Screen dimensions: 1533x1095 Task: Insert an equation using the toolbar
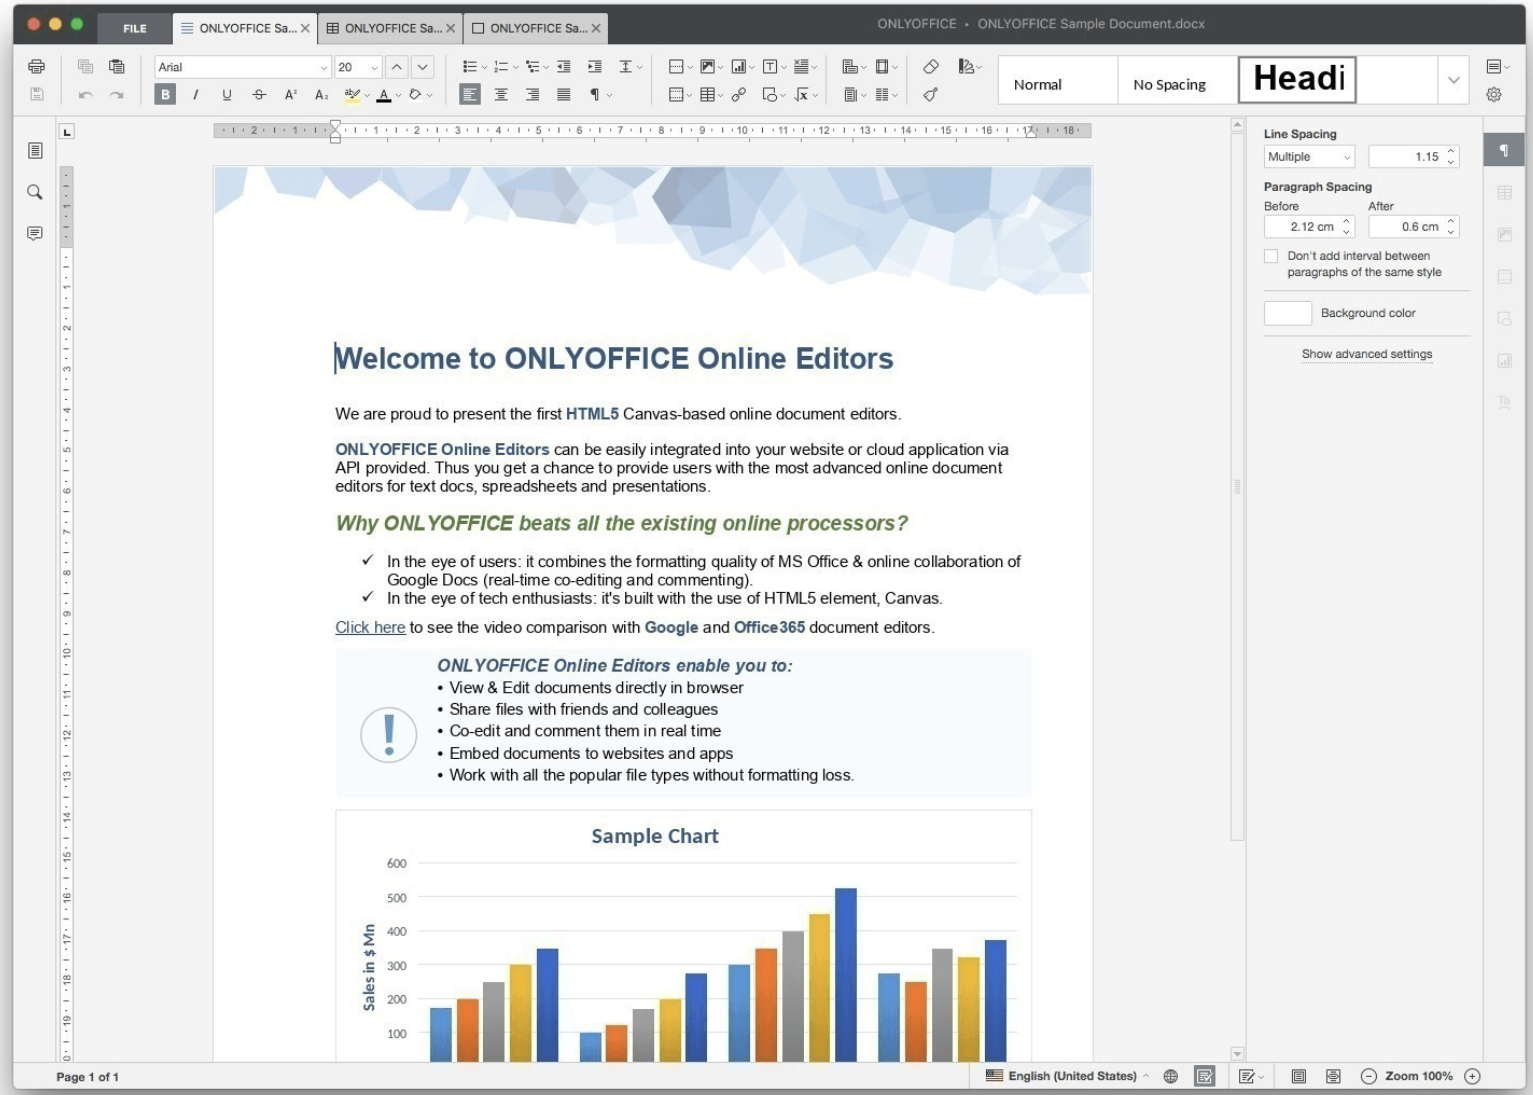click(801, 95)
